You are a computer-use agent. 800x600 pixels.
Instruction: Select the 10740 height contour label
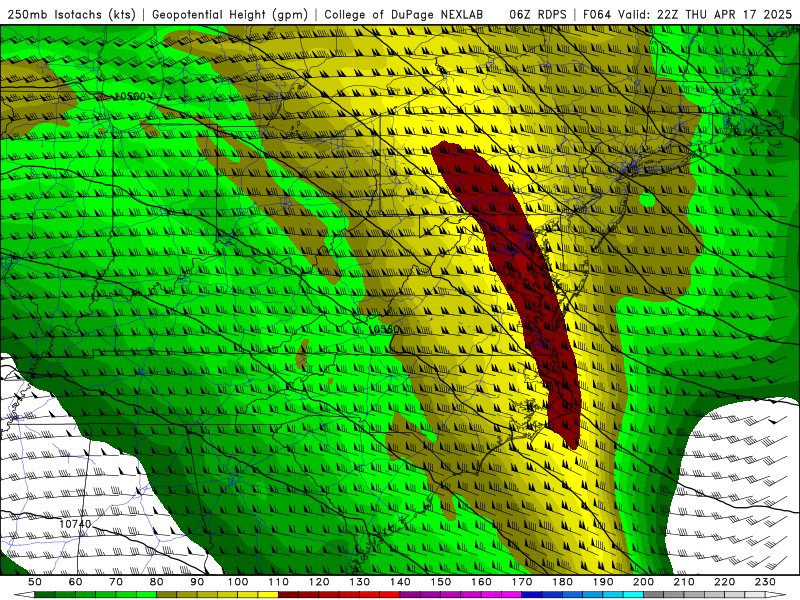tap(75, 523)
